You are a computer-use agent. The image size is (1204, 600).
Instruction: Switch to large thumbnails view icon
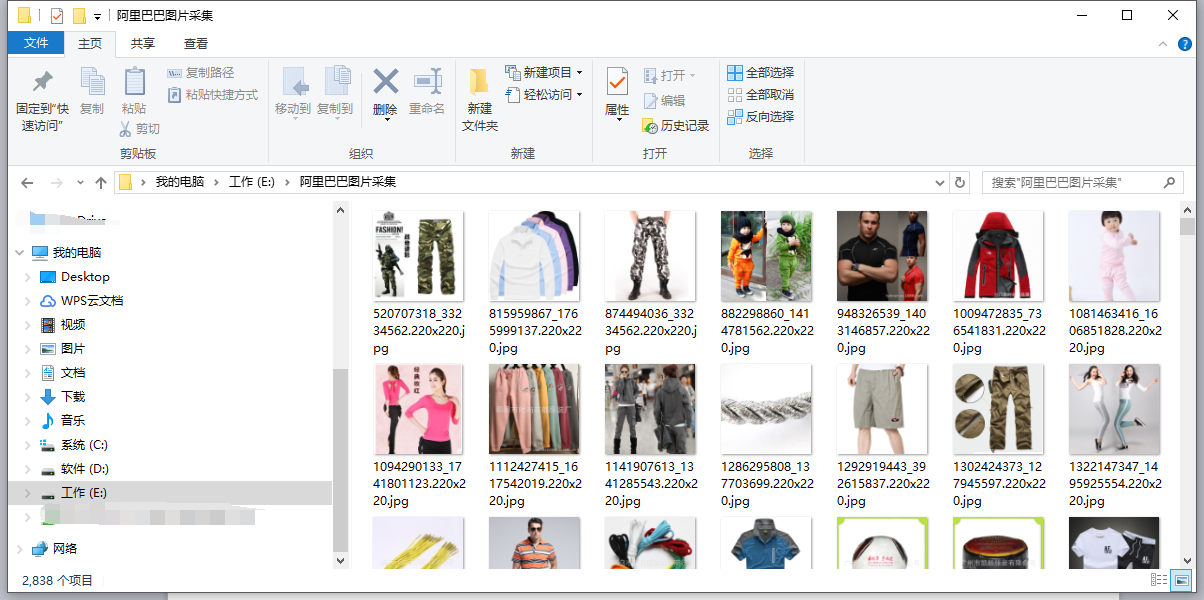coord(1181,580)
